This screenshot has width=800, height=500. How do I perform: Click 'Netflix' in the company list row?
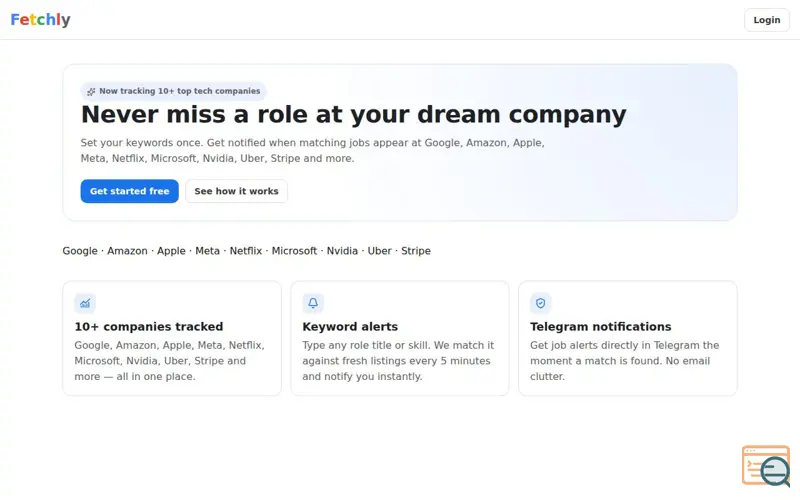245,251
